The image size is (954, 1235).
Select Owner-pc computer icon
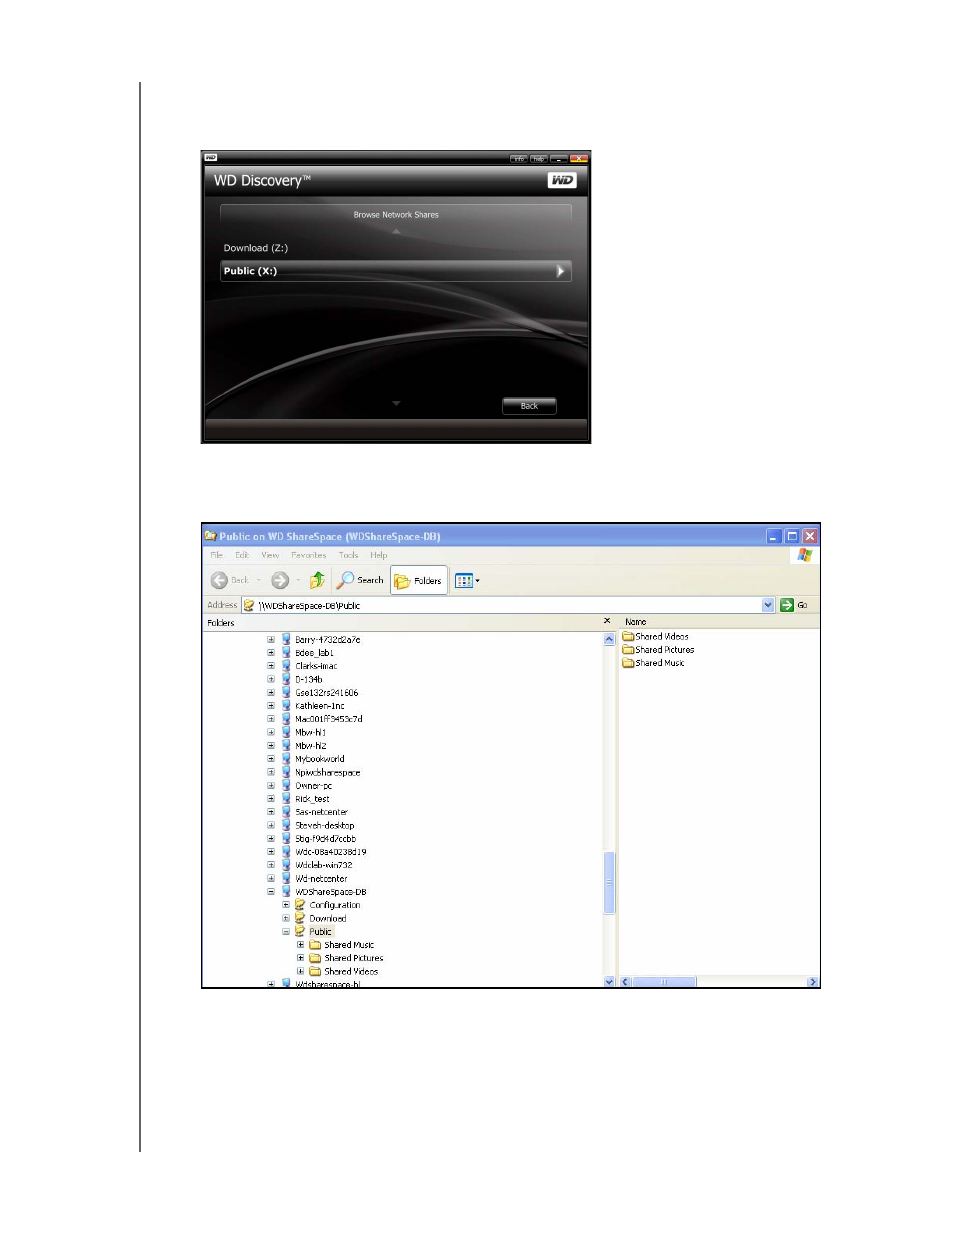point(286,786)
